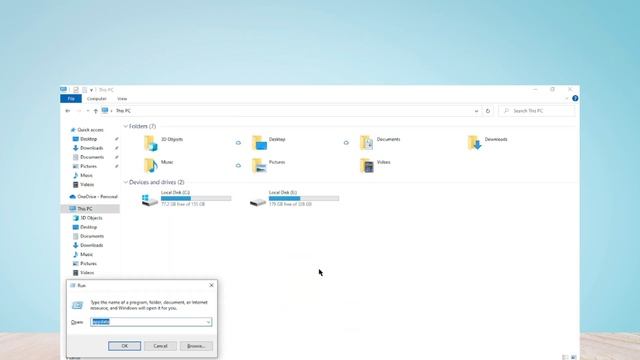Viewport: 640px width, 360px height.
Task: Select the Downloads folder icon in main pane
Action: point(475,143)
